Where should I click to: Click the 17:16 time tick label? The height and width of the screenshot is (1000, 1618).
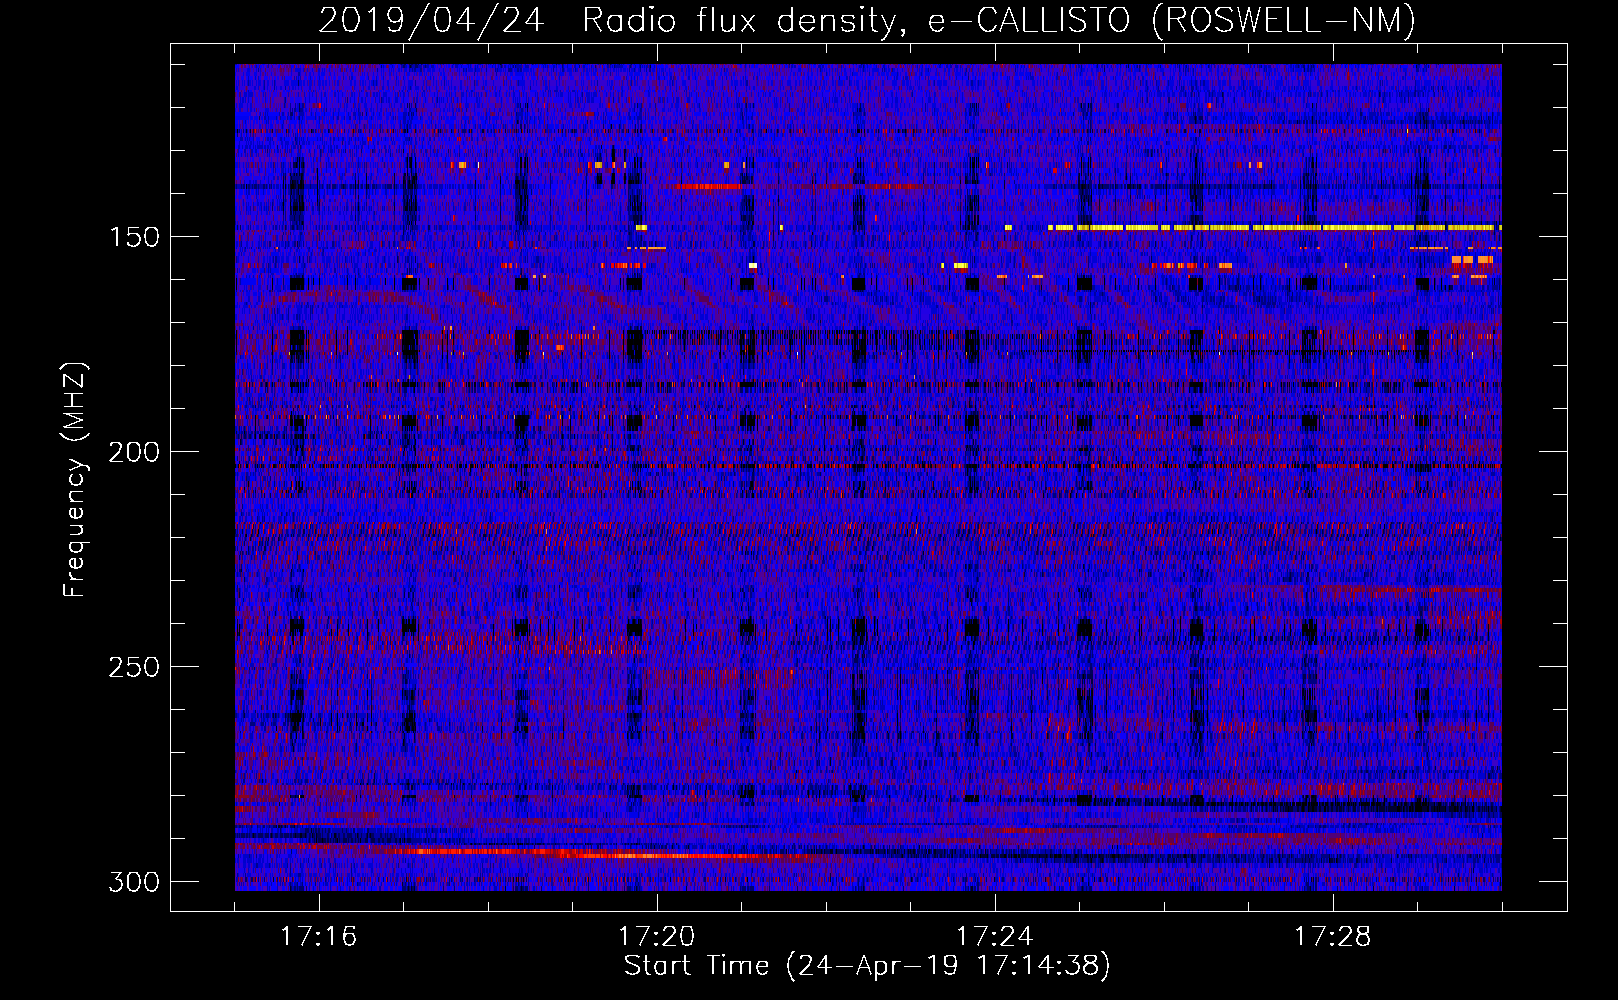318,936
